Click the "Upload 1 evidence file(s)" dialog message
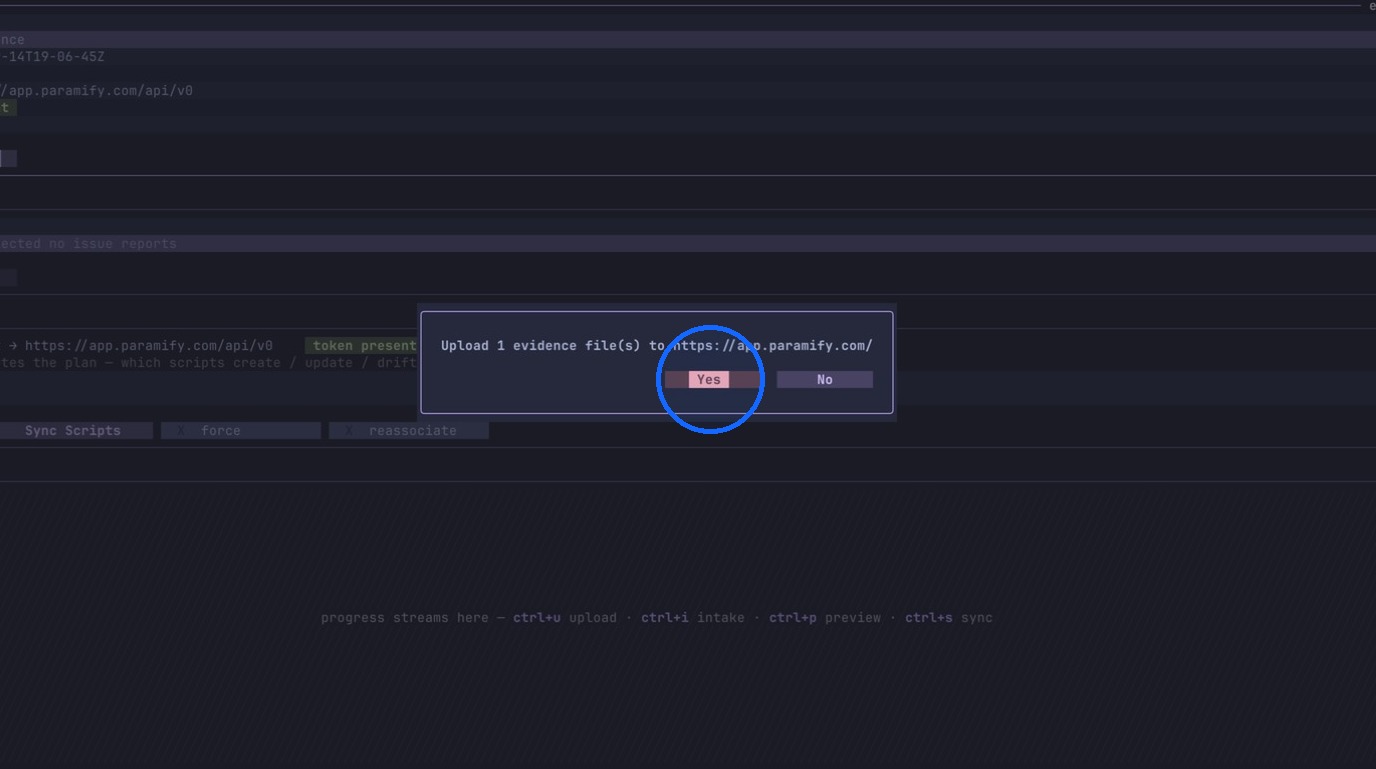 point(656,346)
